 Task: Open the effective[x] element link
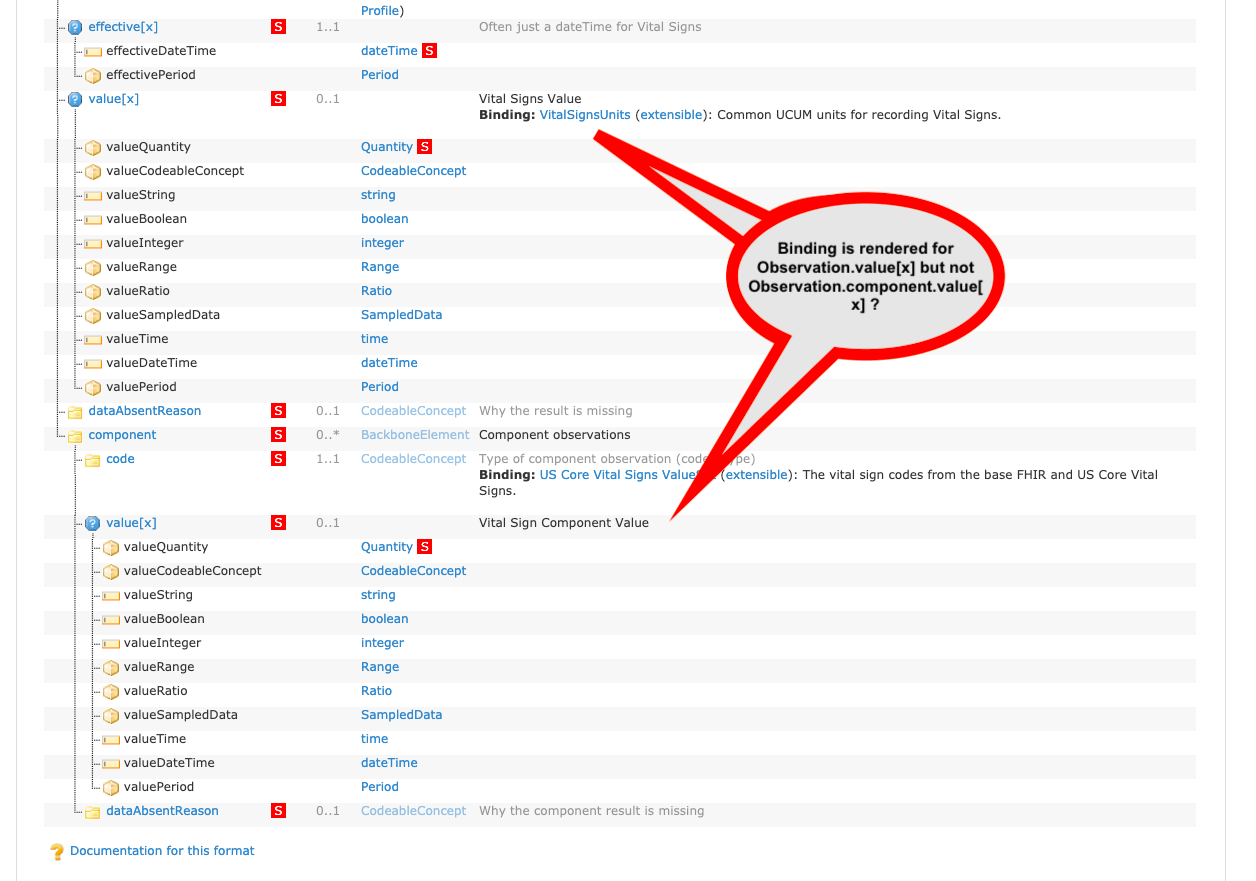click(123, 27)
